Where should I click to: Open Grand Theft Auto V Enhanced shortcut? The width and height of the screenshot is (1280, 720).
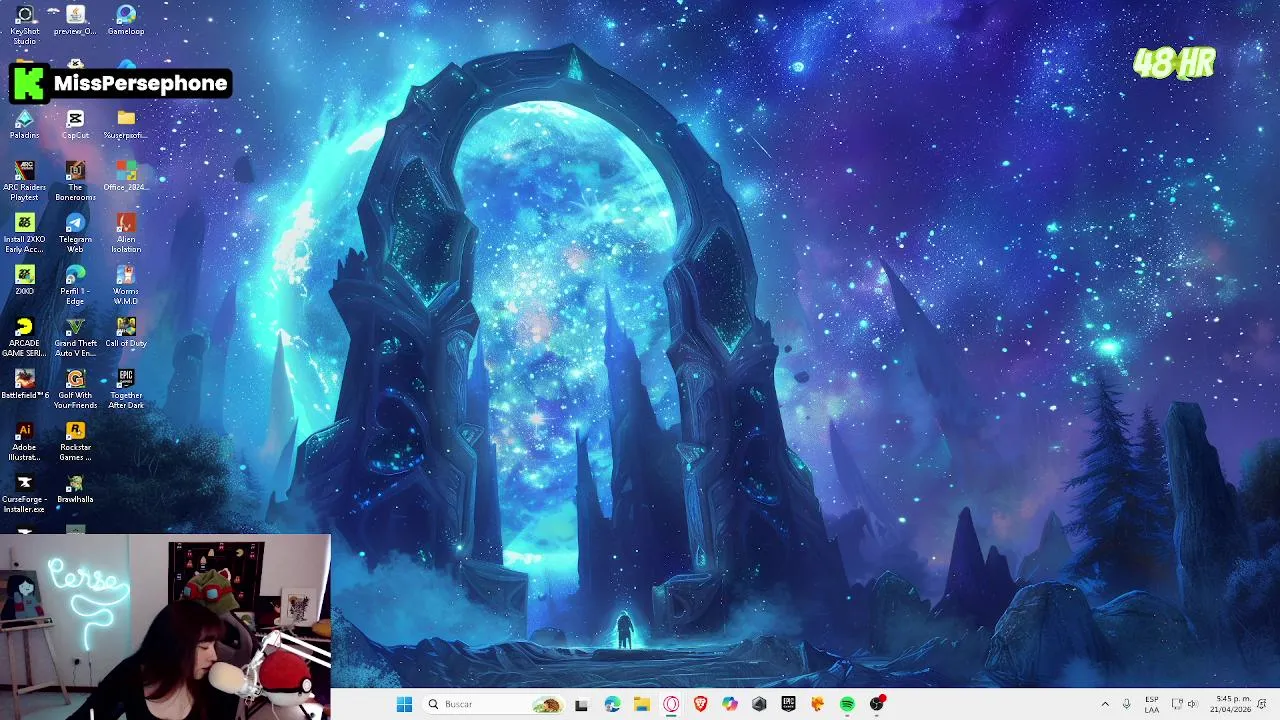pos(75,337)
